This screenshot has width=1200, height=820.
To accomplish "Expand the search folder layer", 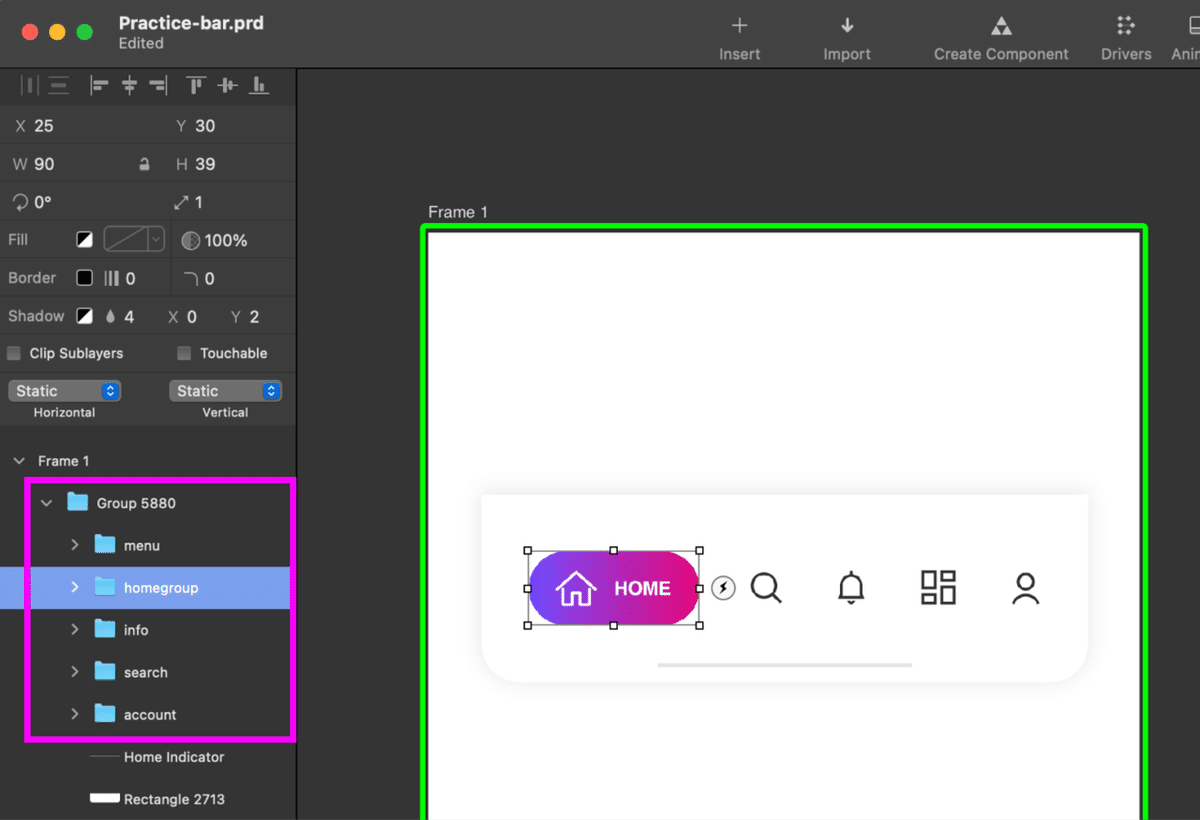I will click(x=74, y=672).
